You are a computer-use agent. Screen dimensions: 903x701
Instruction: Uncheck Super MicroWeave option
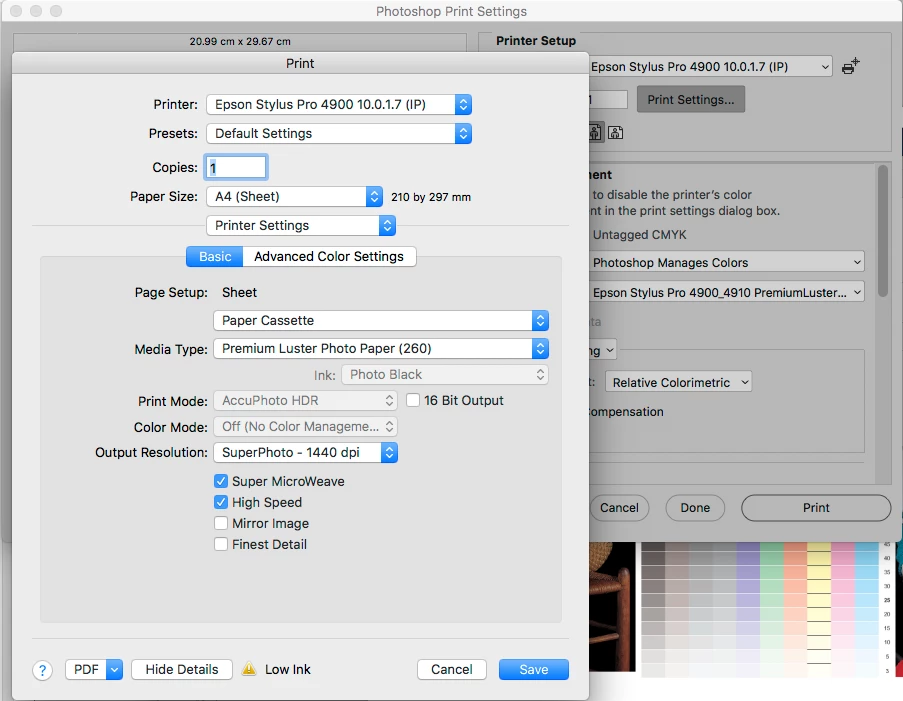[221, 481]
